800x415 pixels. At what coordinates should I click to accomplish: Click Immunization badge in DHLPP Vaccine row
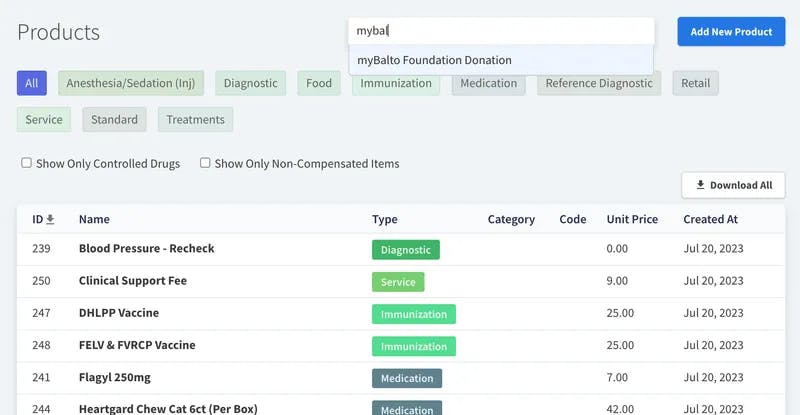414,314
